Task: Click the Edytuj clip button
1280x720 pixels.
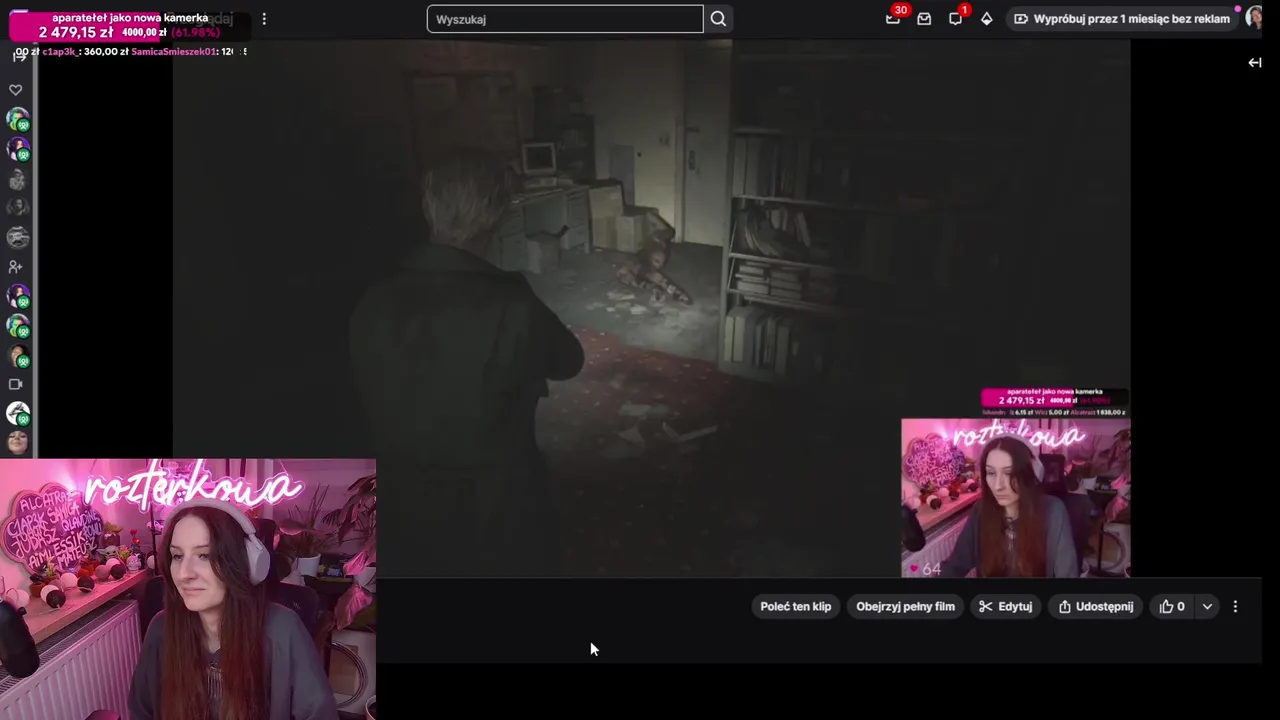Action: click(x=1006, y=606)
